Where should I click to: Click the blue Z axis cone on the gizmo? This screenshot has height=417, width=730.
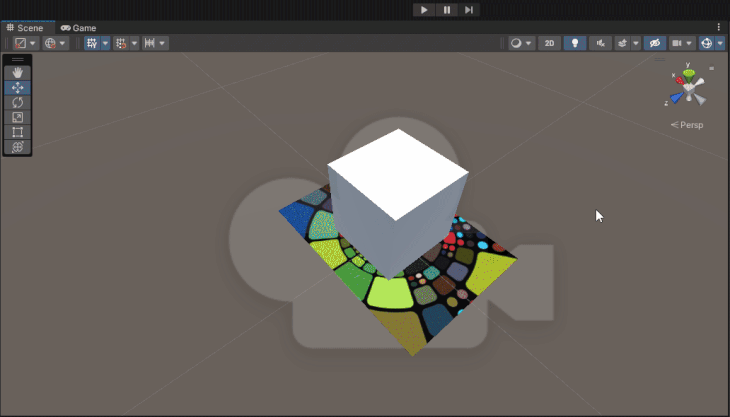pos(677,97)
